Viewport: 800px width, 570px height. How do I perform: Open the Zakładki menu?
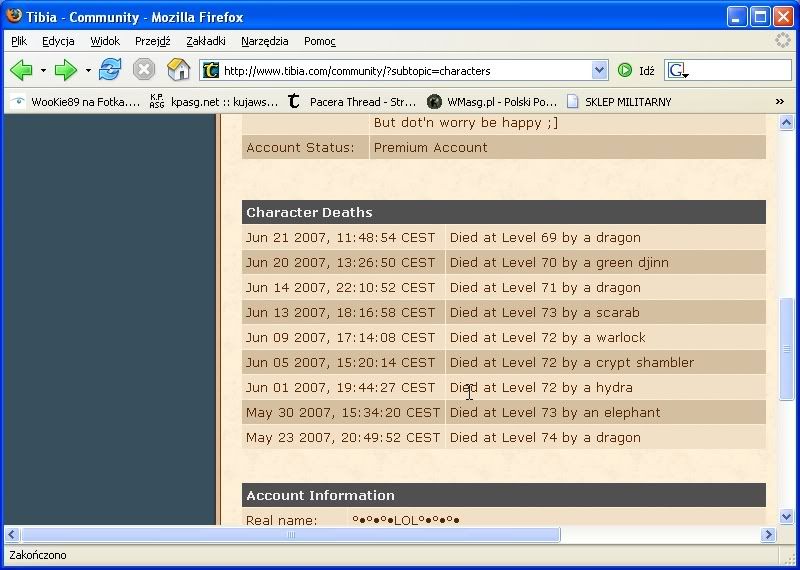pos(206,41)
